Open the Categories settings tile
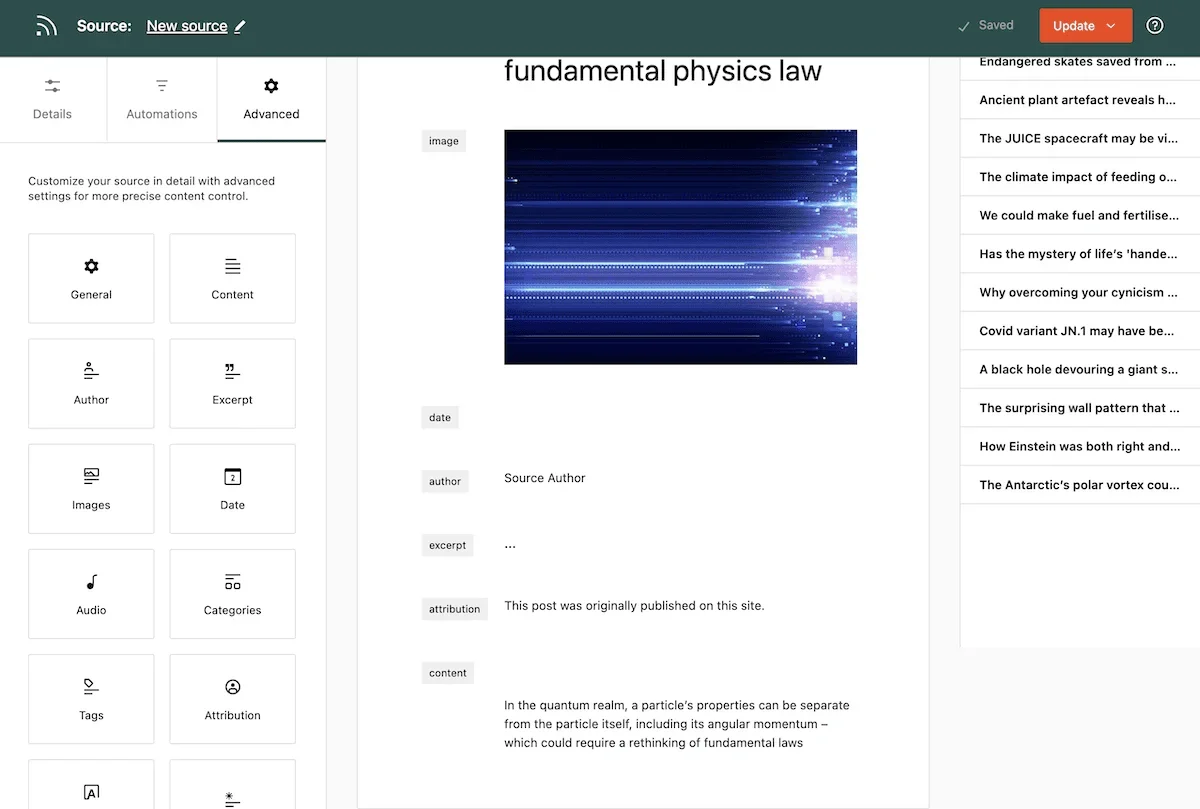This screenshot has width=1200, height=809. pos(232,593)
